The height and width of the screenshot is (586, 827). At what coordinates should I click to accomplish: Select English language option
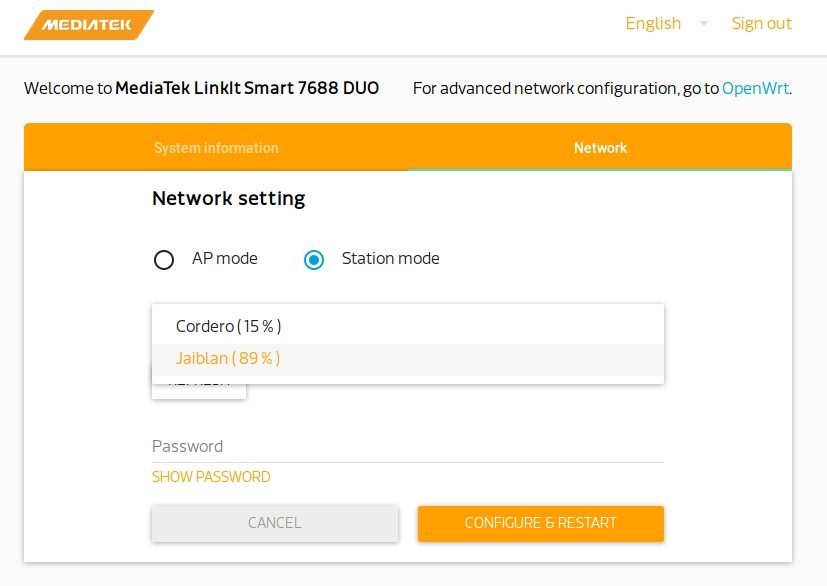[653, 23]
